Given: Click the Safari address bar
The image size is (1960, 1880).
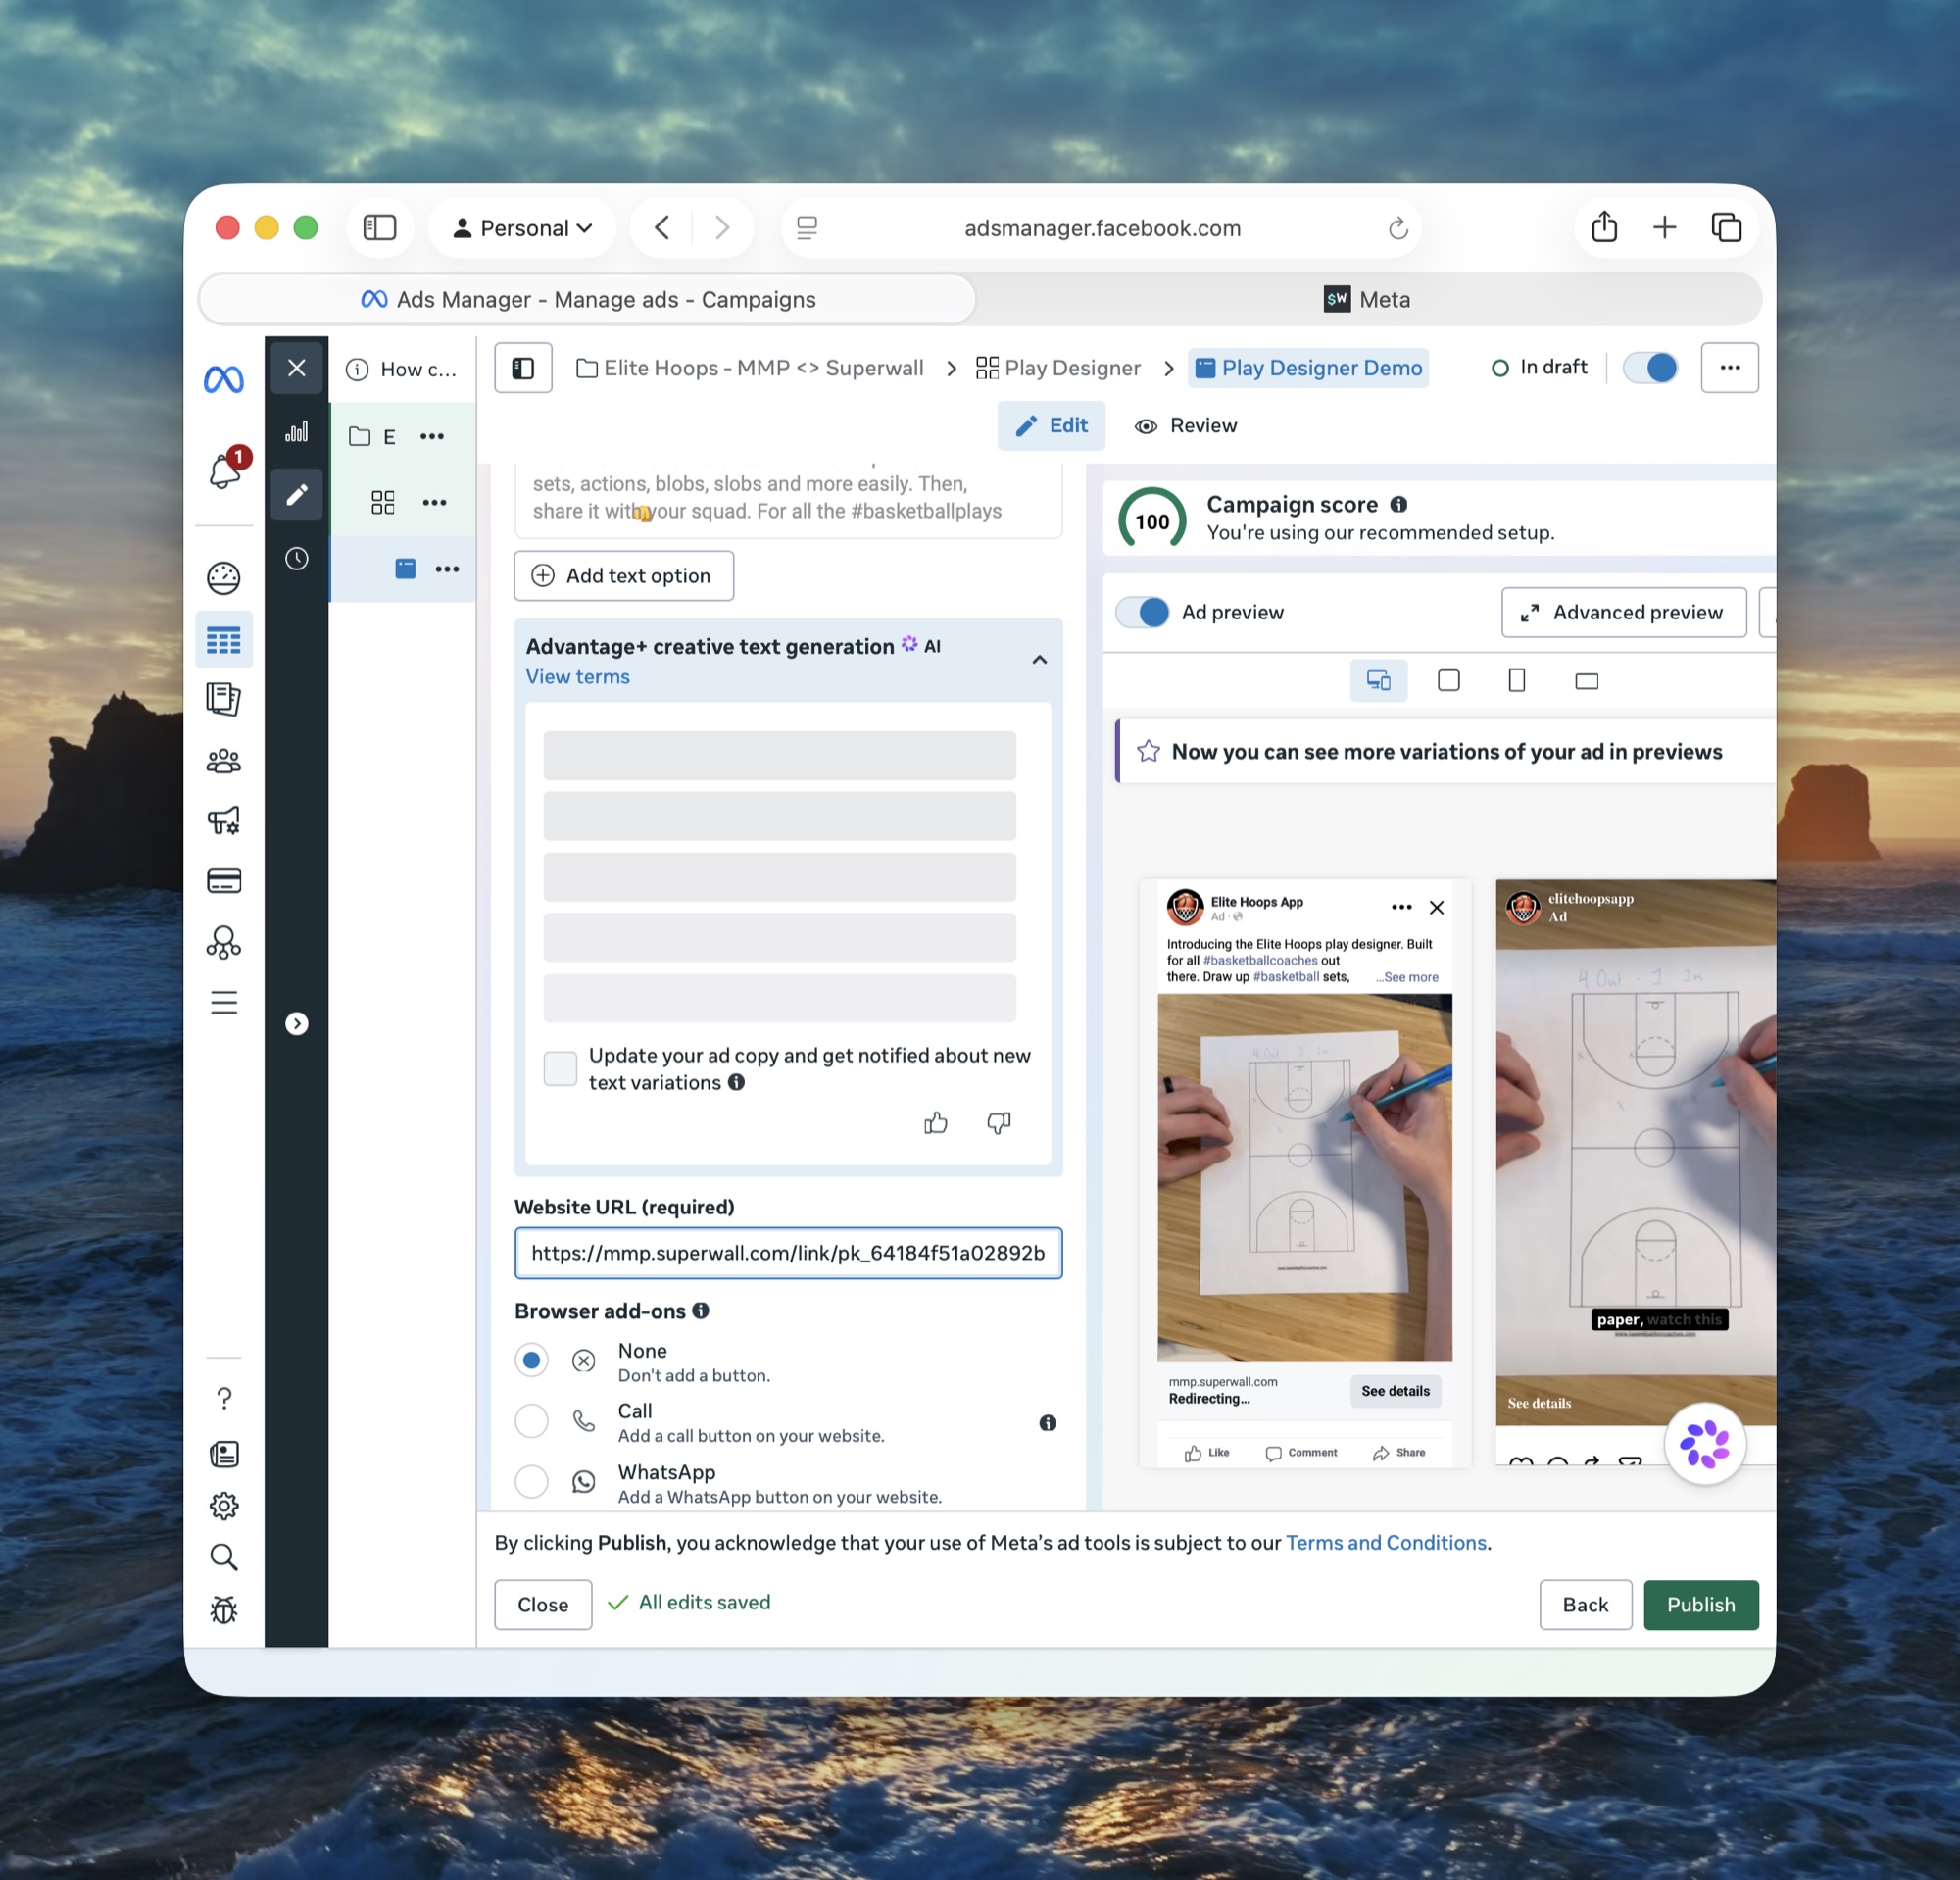Looking at the screenshot, I should [1102, 228].
